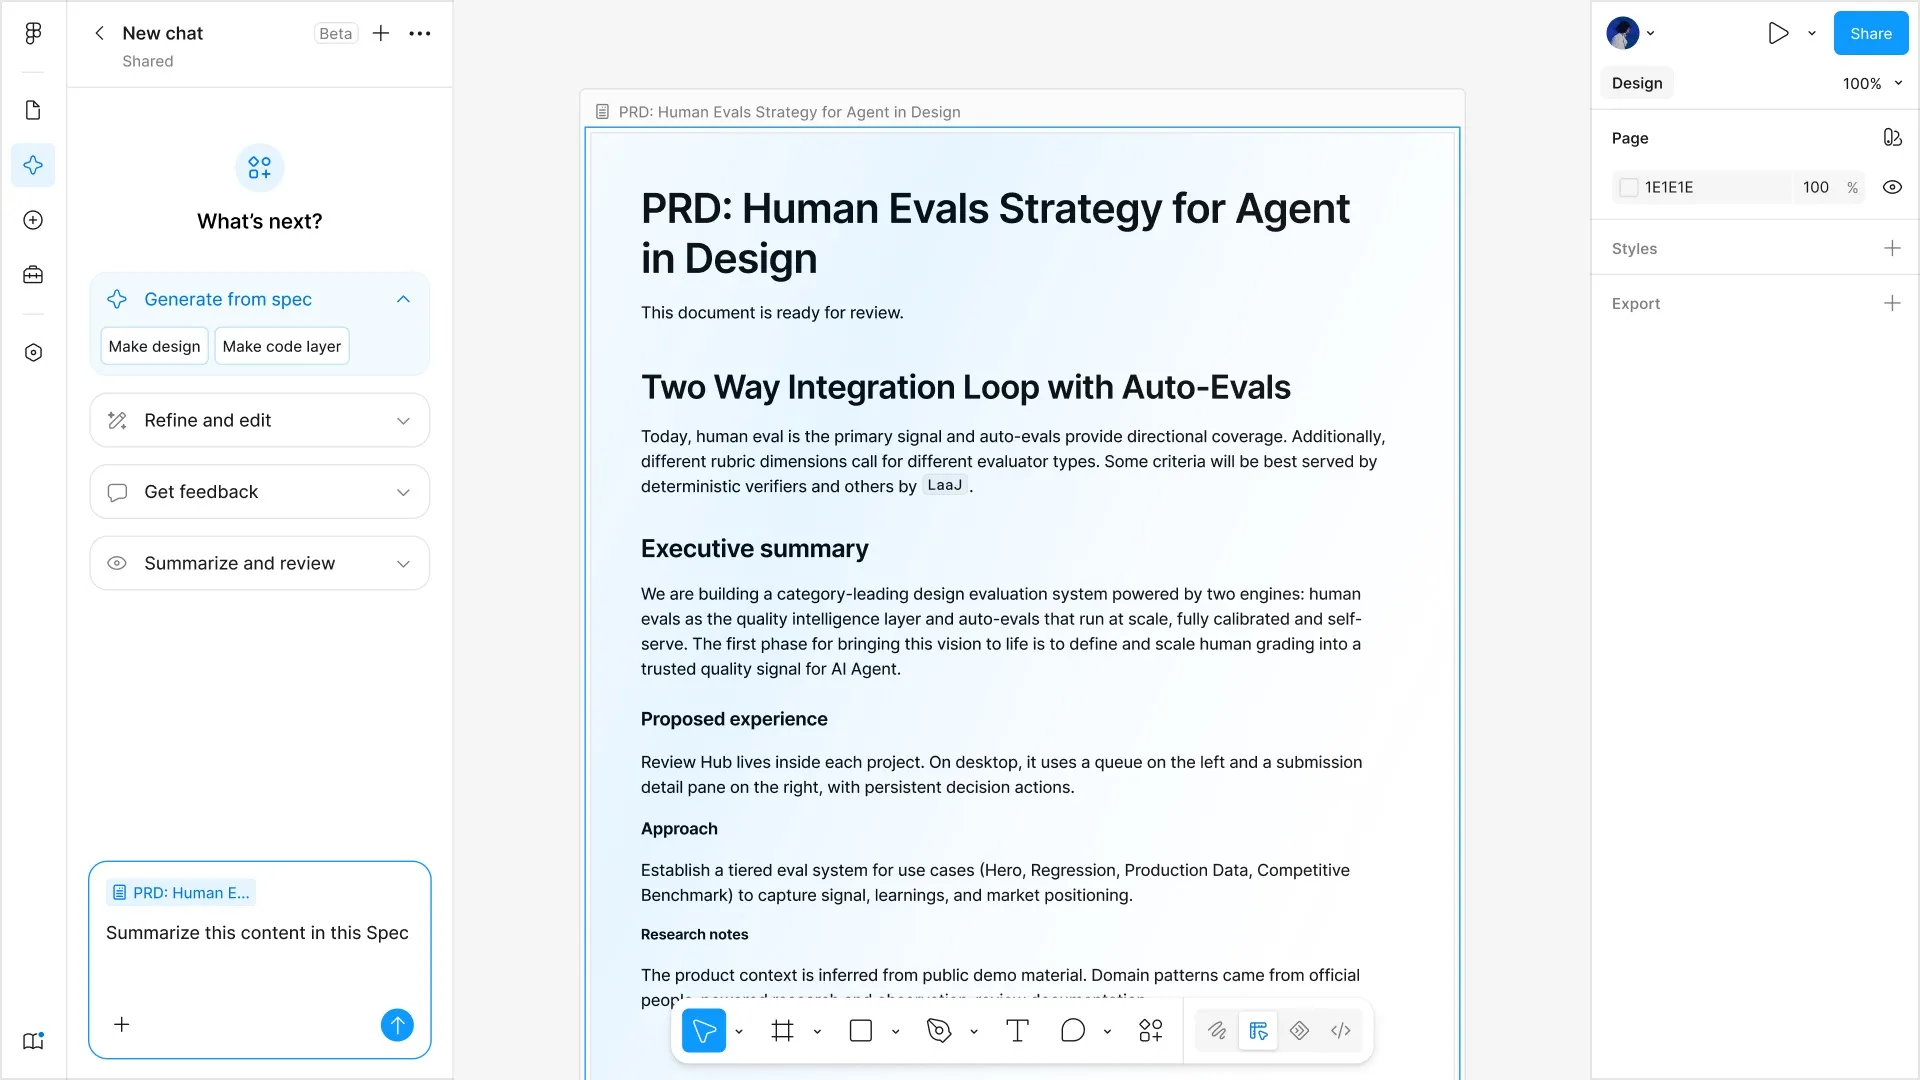Collapse the Generate from spec section
This screenshot has height=1080, width=1920.
coord(403,299)
